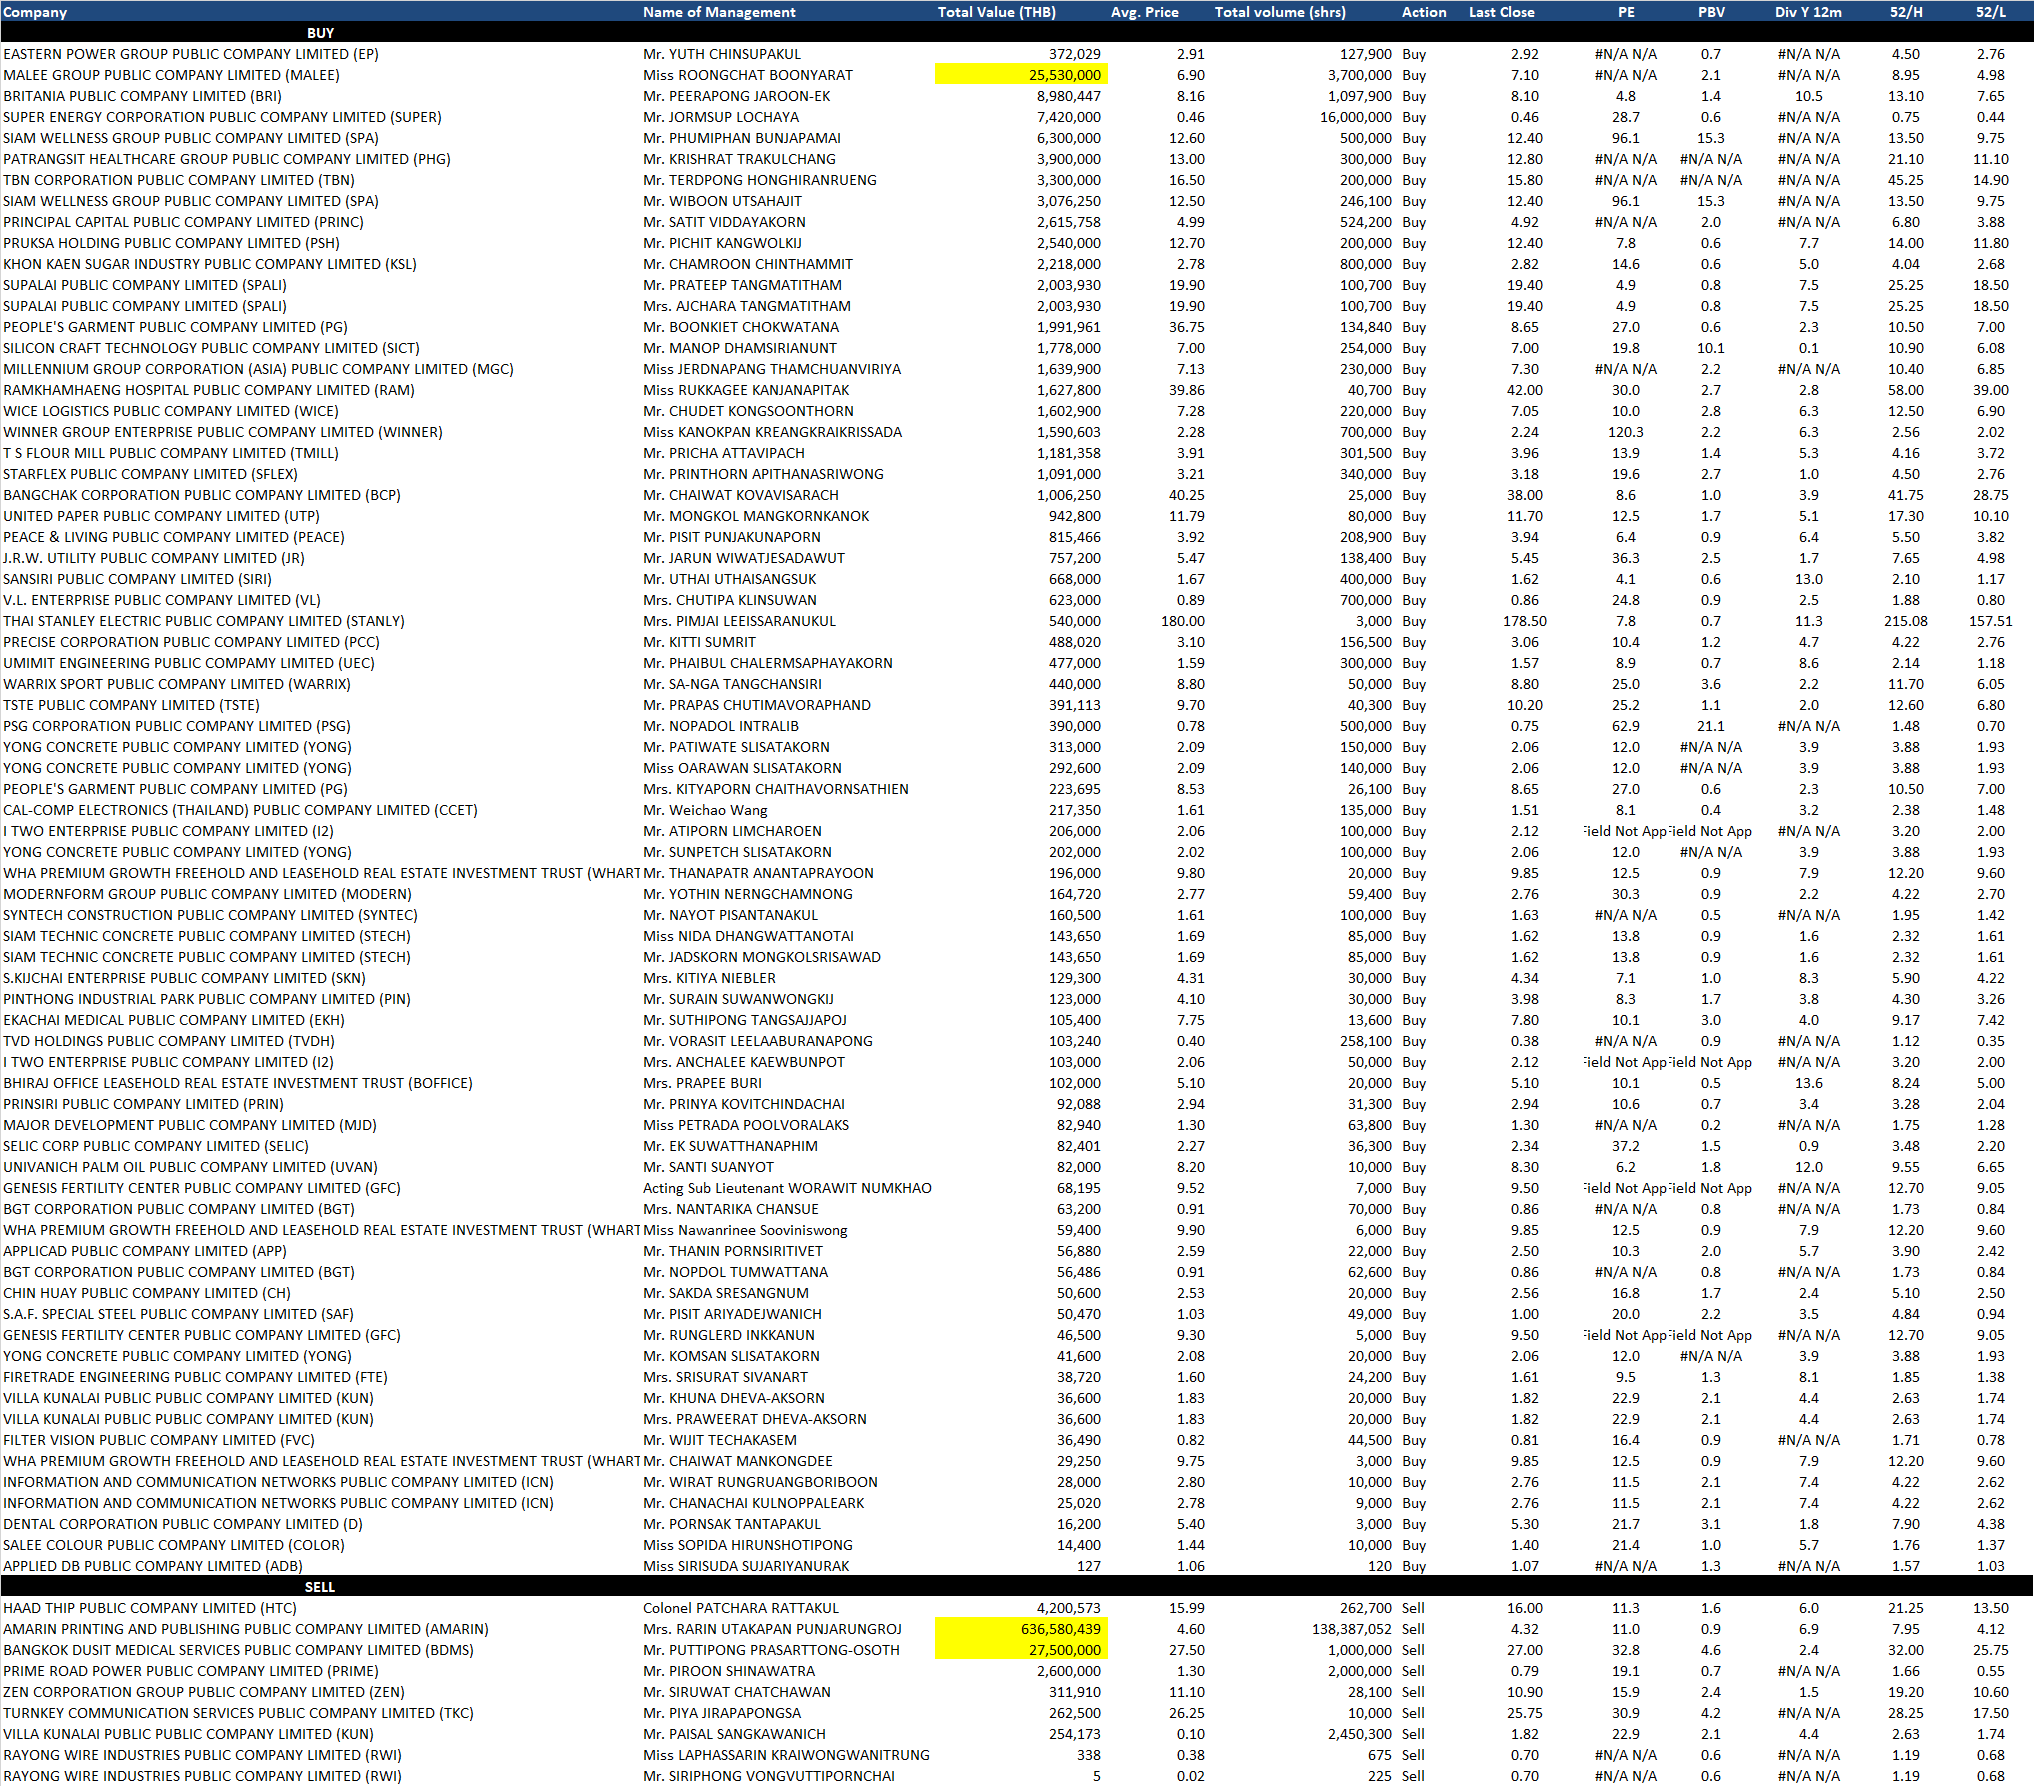Click highlighted 636,580,439 AMARIN value cell
Screen dimensions: 2034x1786
click(1022, 1629)
